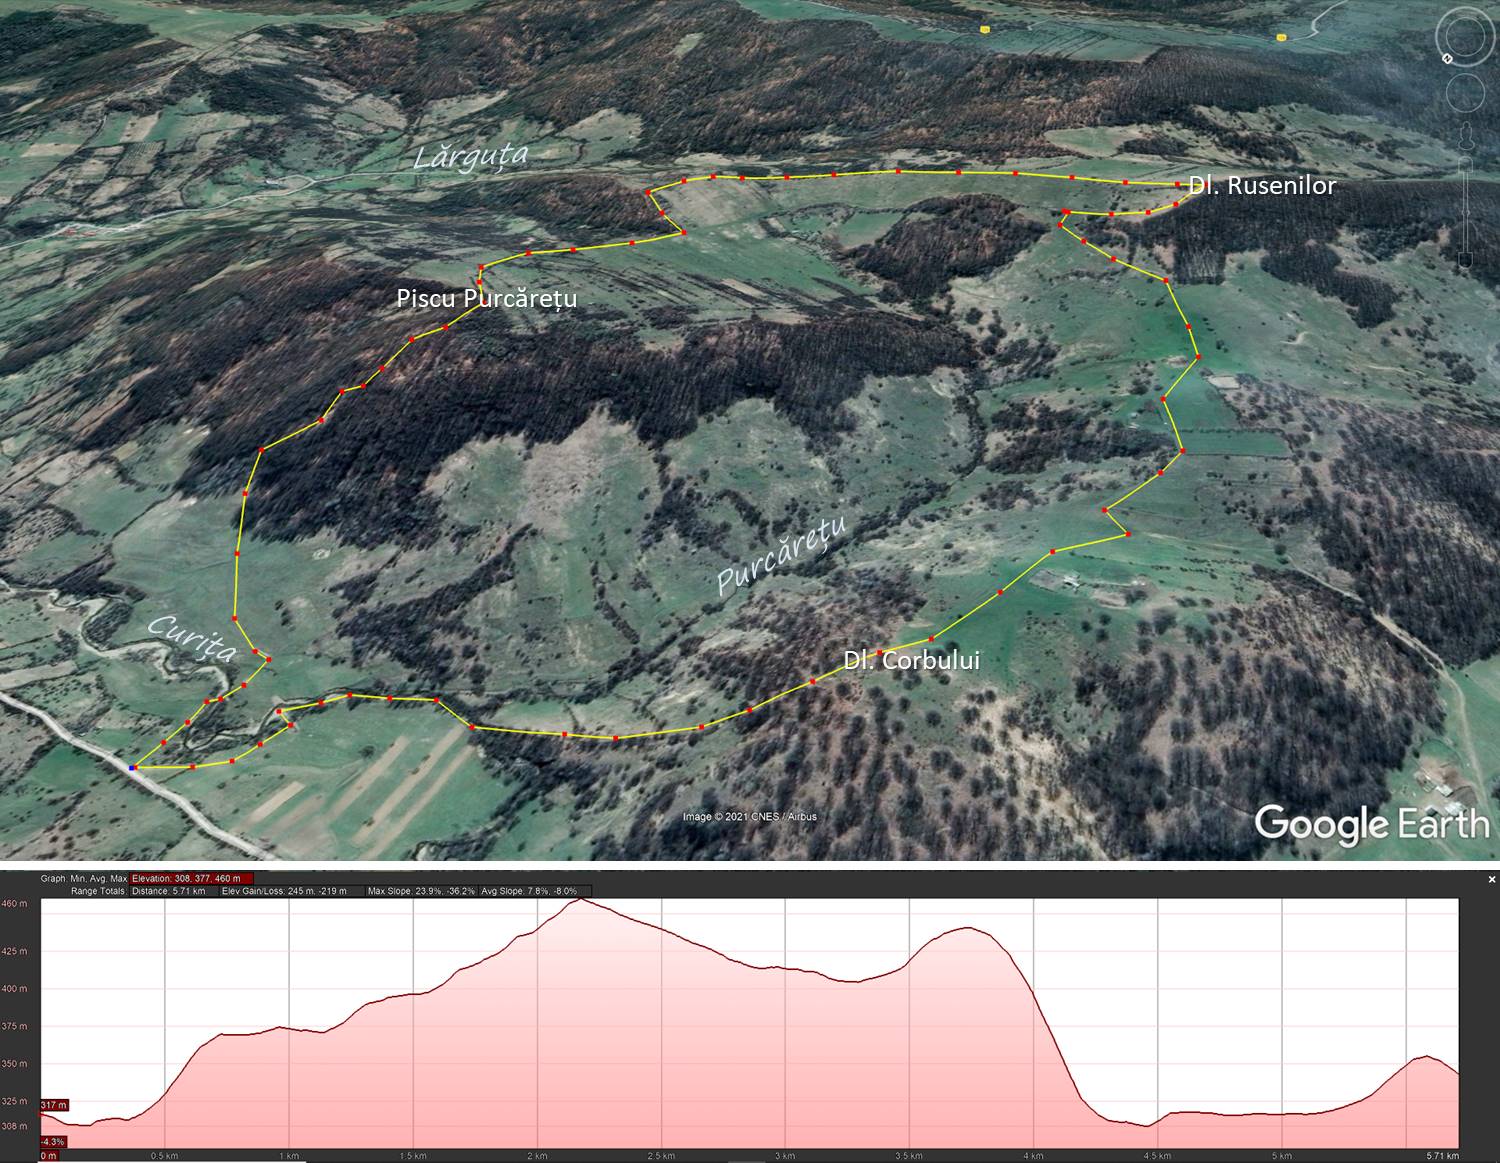1500x1163 pixels.
Task: Click the Max Slope readout
Action: tap(421, 891)
